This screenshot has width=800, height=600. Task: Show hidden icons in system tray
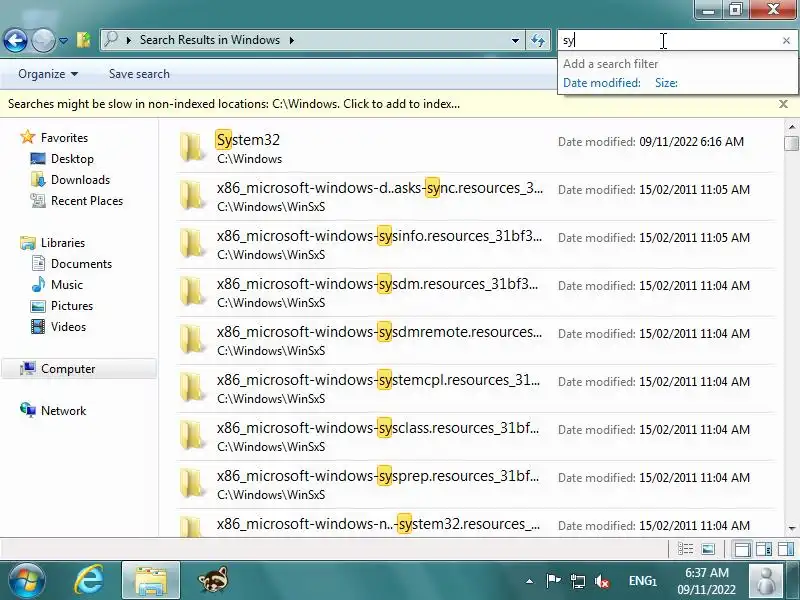(530, 581)
